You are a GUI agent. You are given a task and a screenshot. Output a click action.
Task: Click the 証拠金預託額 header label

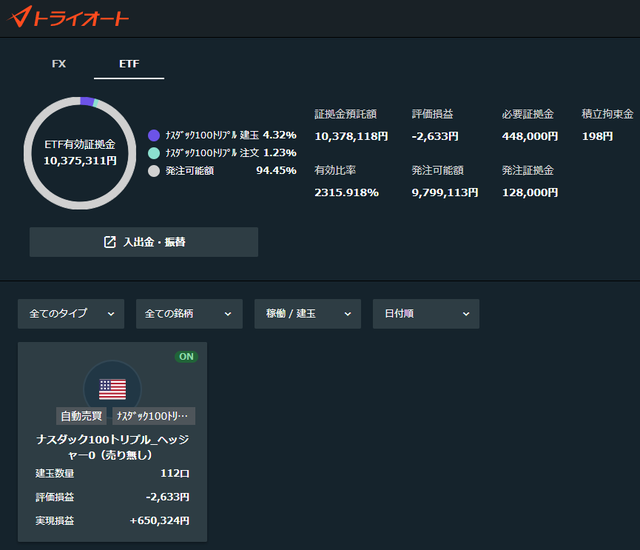[345, 114]
